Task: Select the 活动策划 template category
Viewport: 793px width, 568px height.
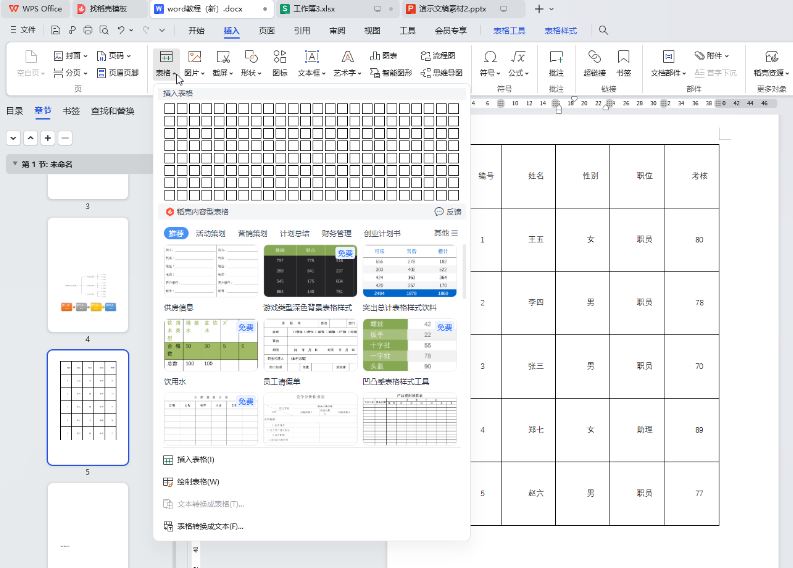Action: 210,233
